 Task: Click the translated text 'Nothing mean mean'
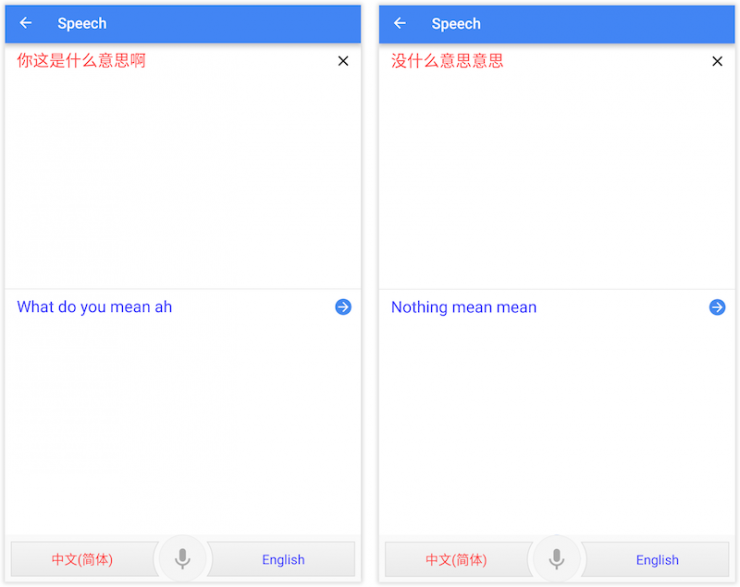point(464,308)
